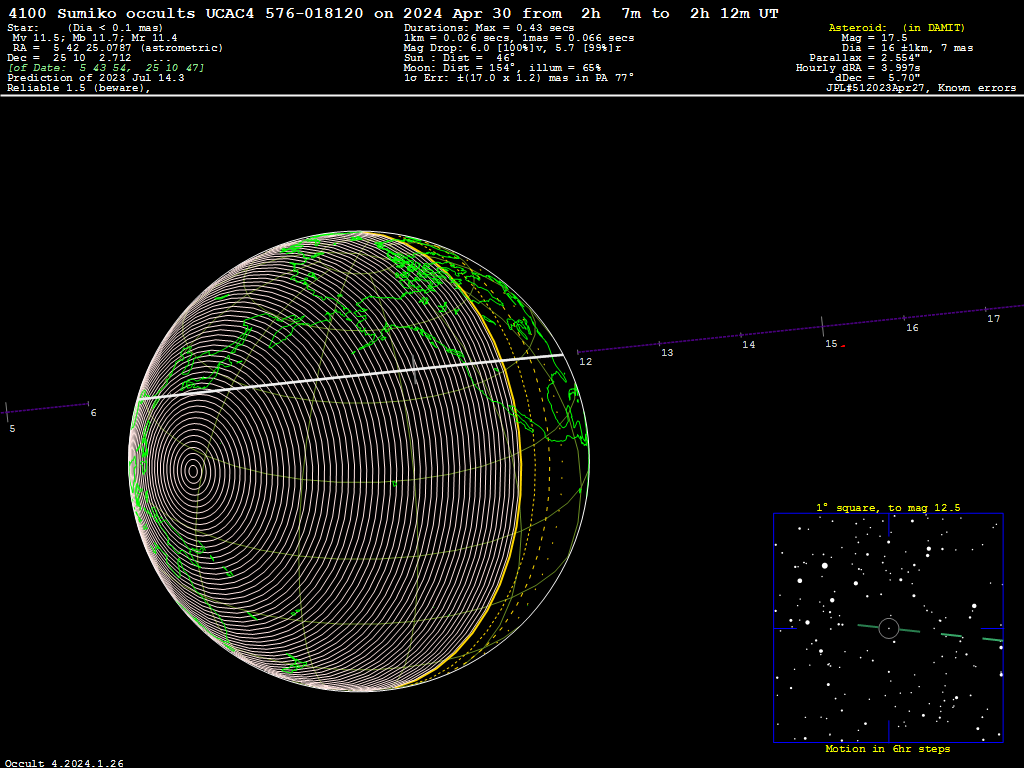Select the "1σ Err: ±(17.0 x 1.2) mas in PA 77°" line
The image size is (1024, 768).
pyautogui.click(x=519, y=78)
